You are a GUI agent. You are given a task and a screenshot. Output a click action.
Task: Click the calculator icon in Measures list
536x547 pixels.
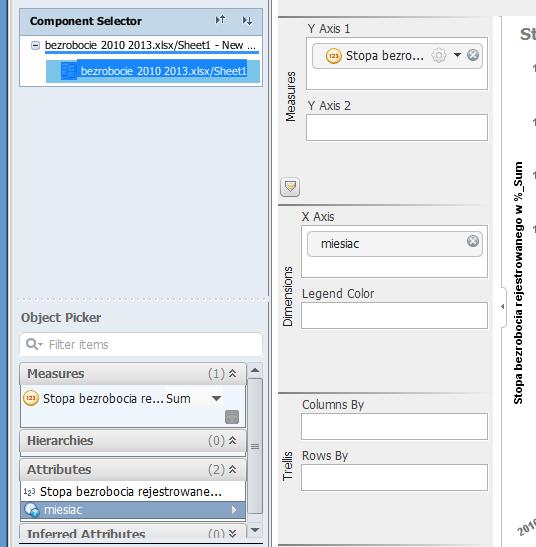[232, 417]
